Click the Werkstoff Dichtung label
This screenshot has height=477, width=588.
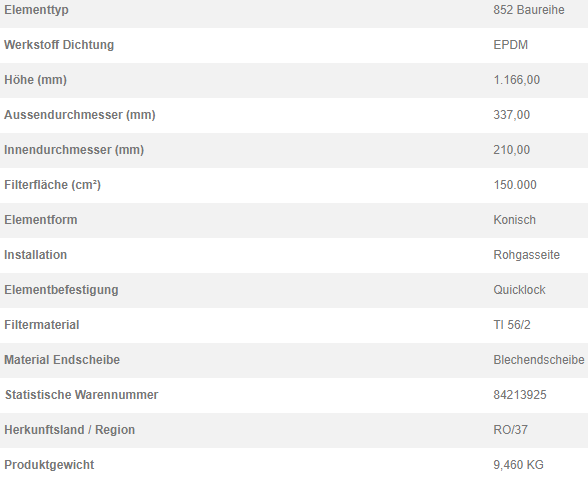59,45
